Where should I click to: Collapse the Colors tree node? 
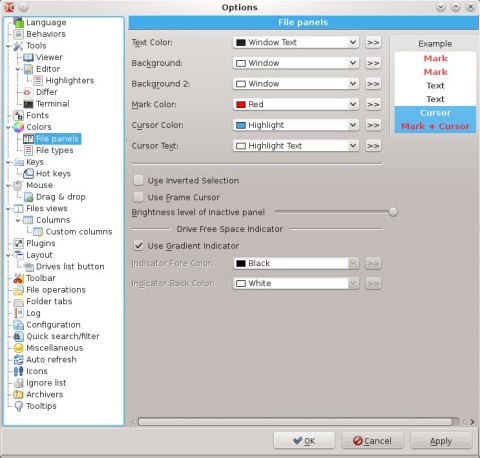point(8,127)
